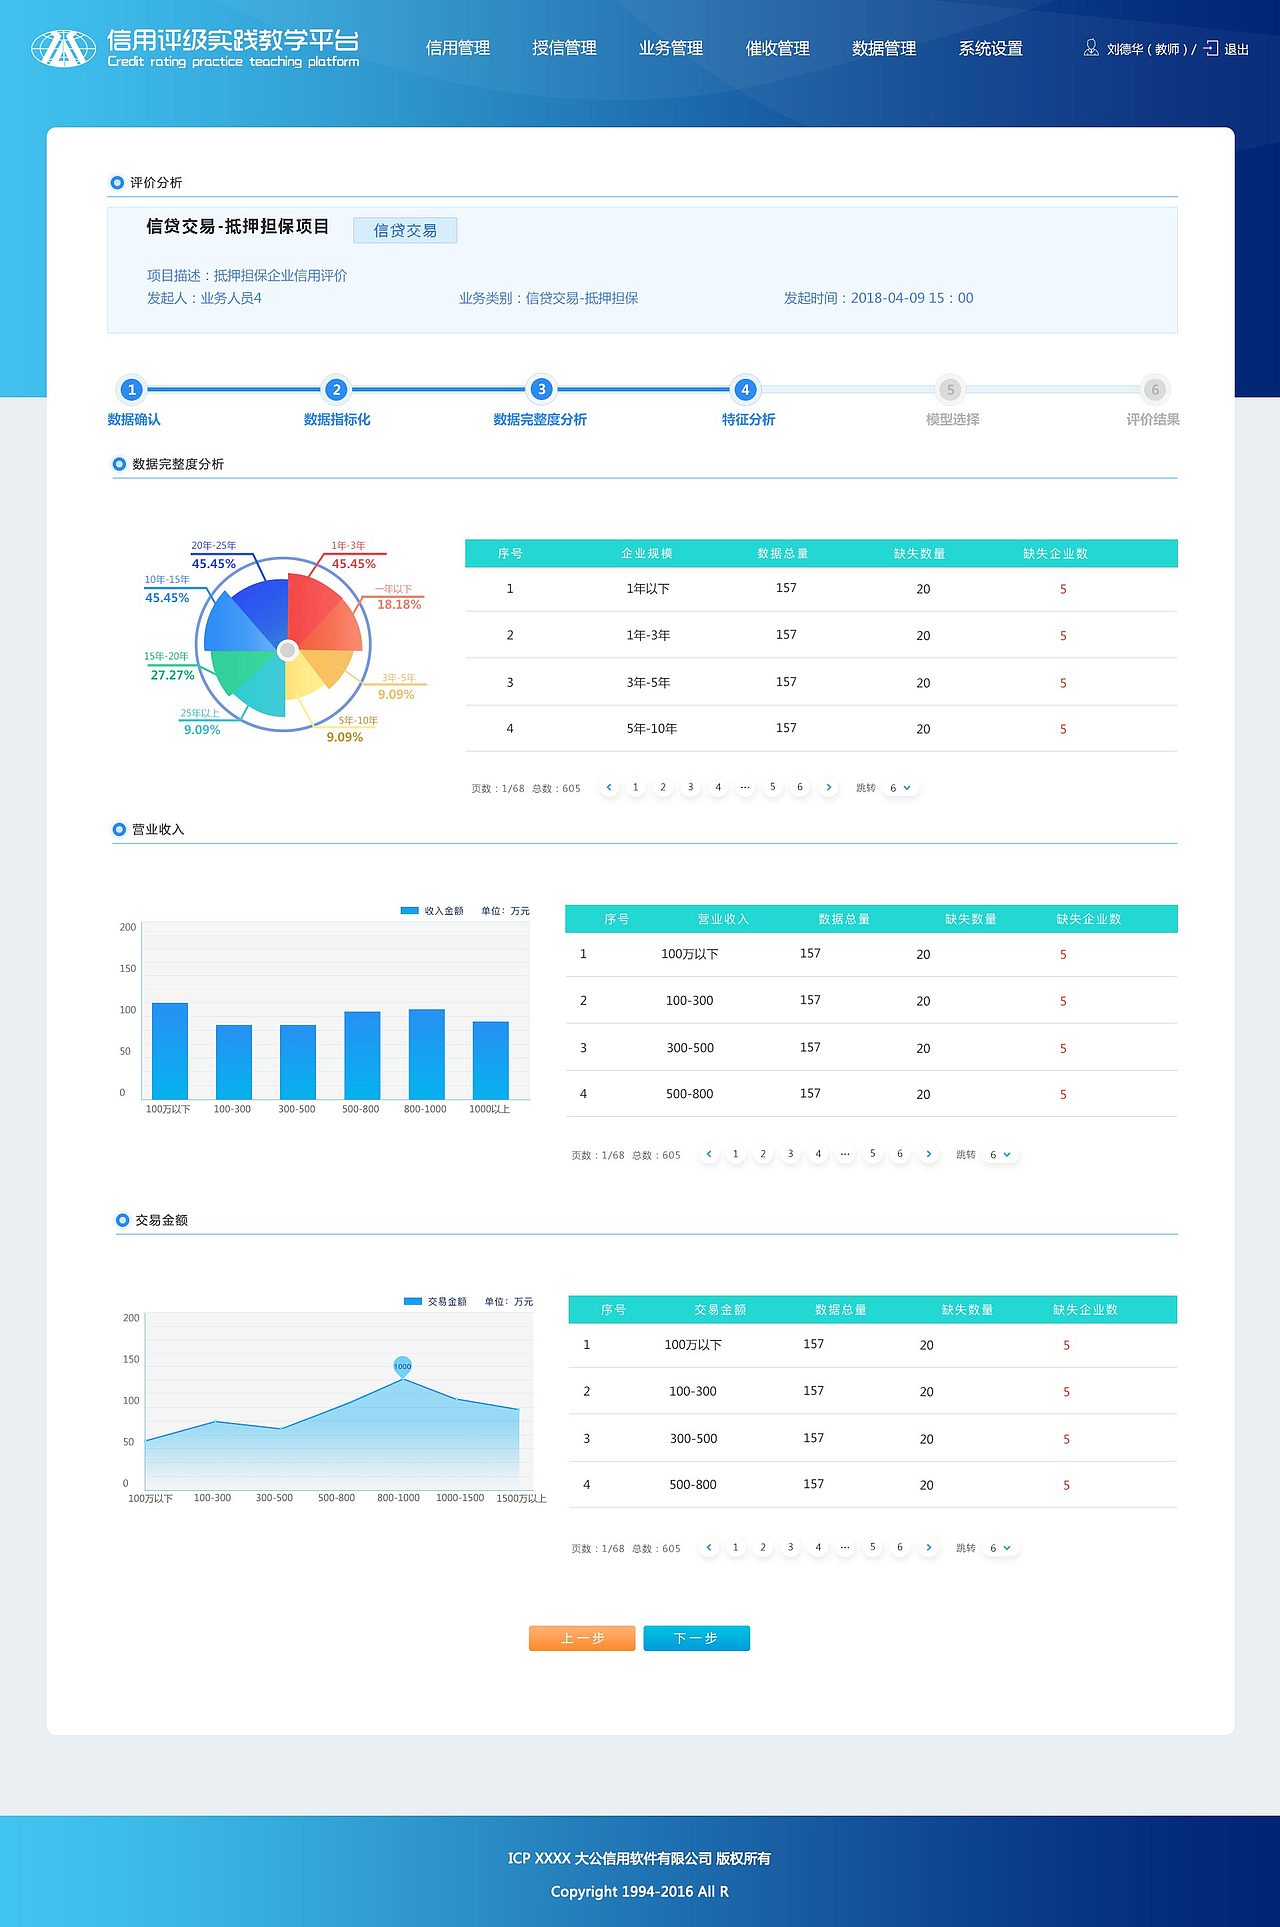
Task: Select step 5 模型选择 circle
Action: point(950,389)
